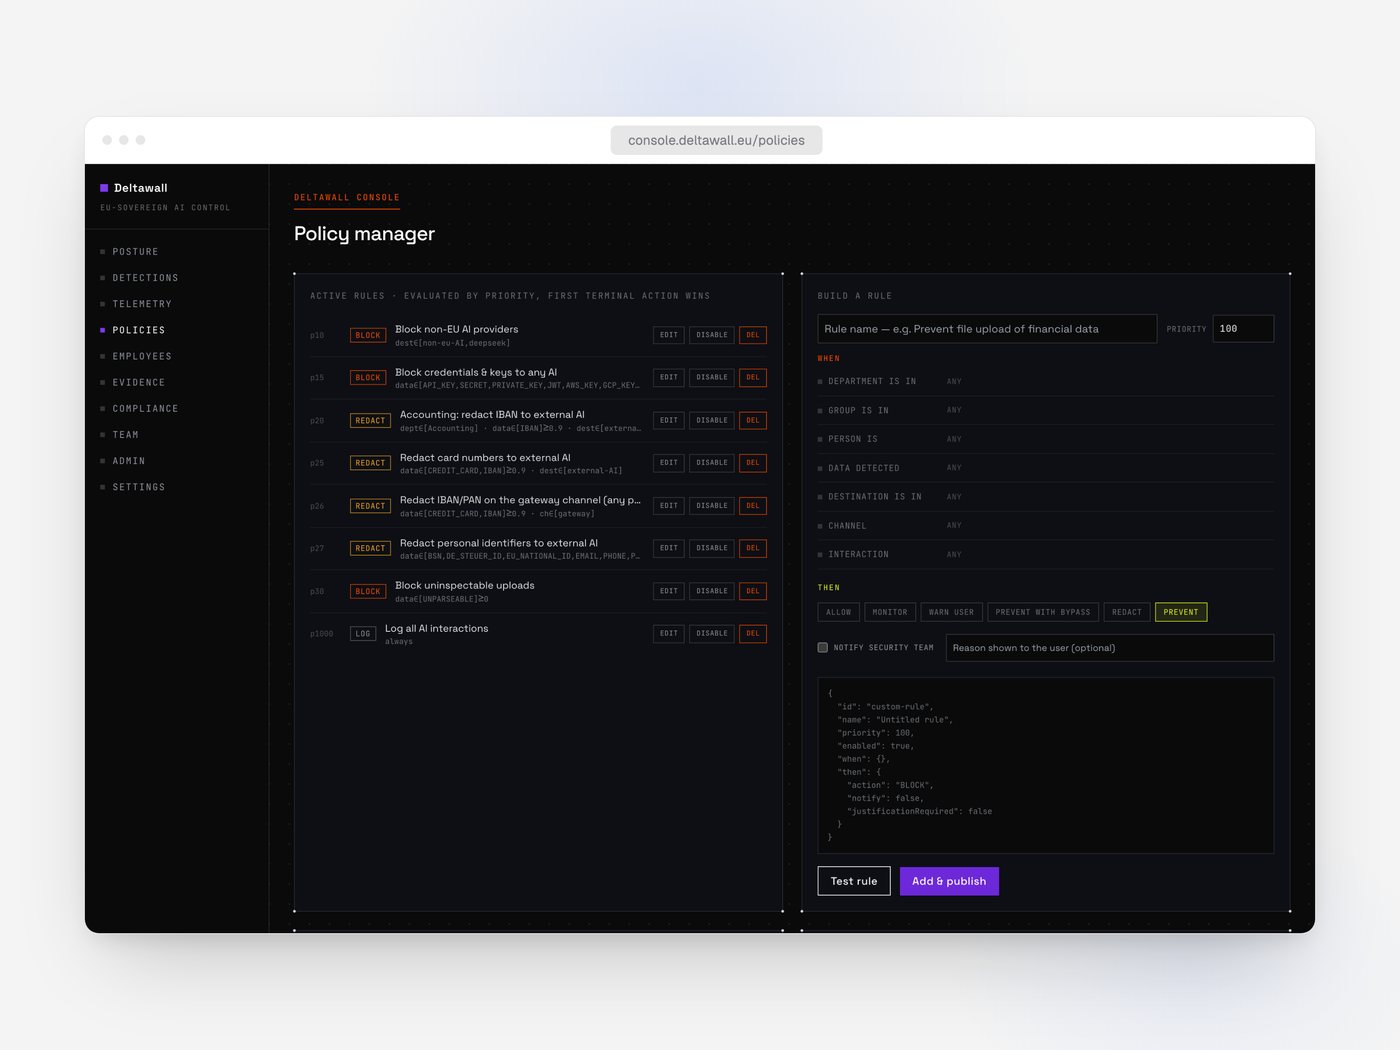Edit the Redact IBAN/PAN gateway channel rule
Image resolution: width=1400 pixels, height=1050 pixels.
pos(669,506)
